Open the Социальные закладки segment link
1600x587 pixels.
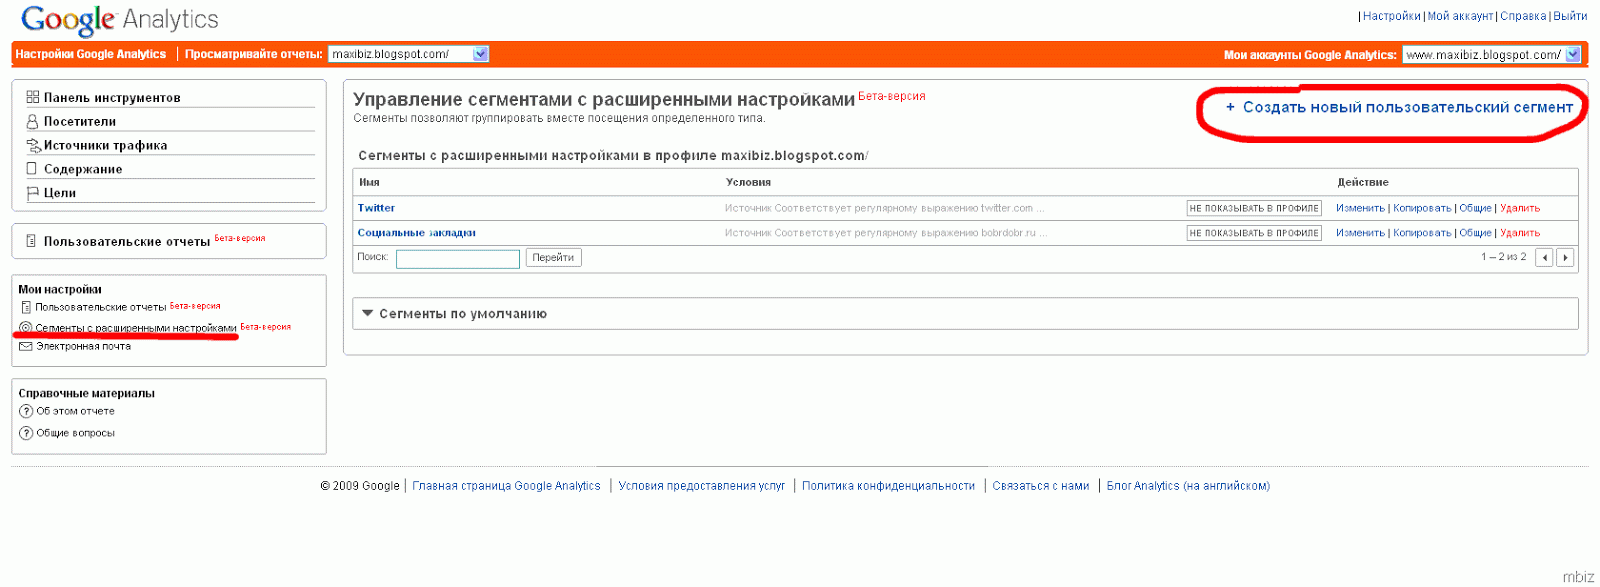(417, 233)
